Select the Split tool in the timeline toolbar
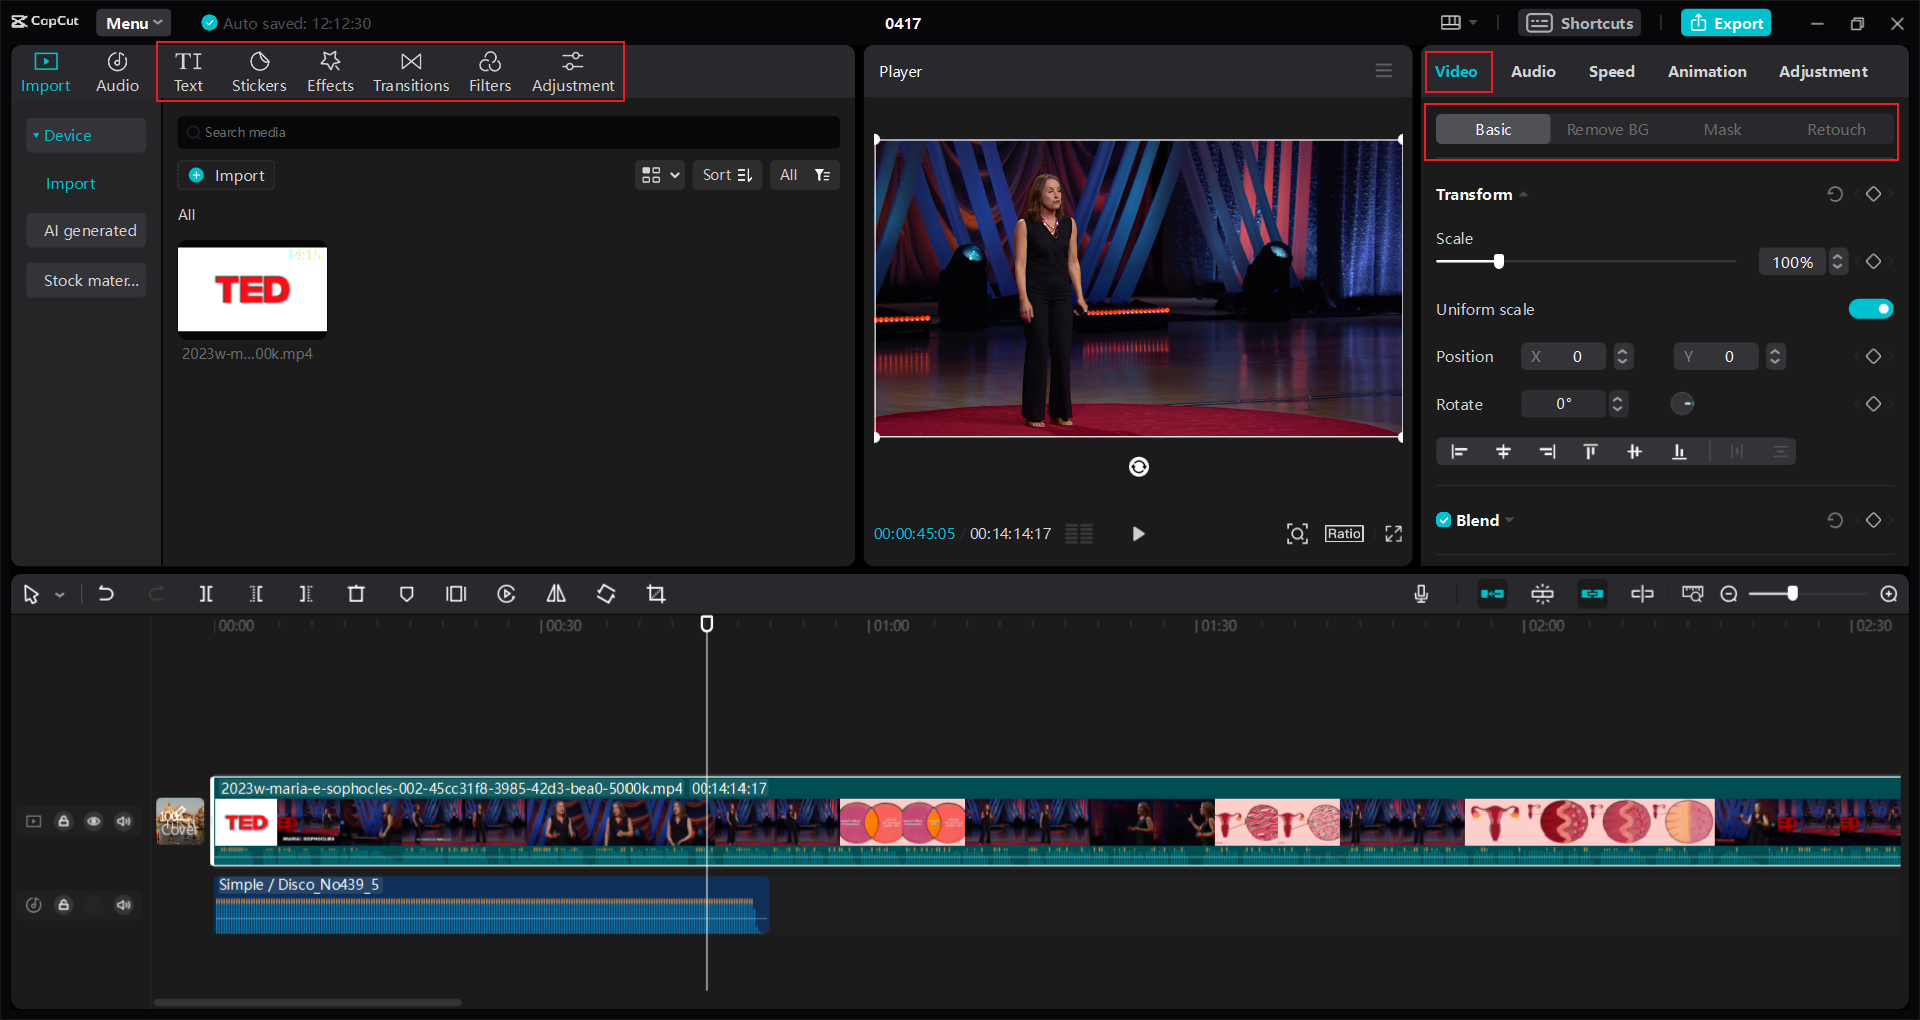The width and height of the screenshot is (1920, 1020). [206, 593]
